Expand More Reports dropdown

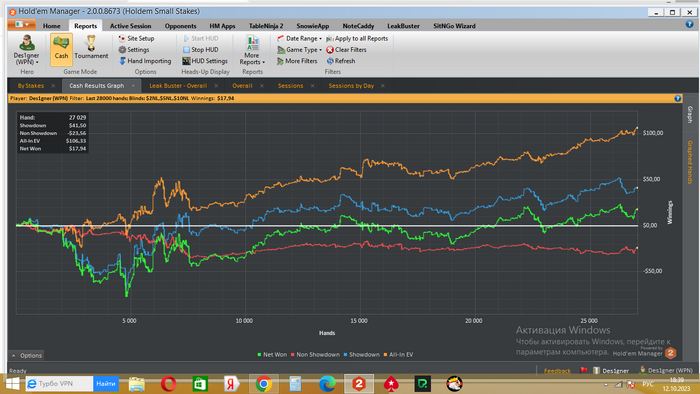[x=252, y=50]
